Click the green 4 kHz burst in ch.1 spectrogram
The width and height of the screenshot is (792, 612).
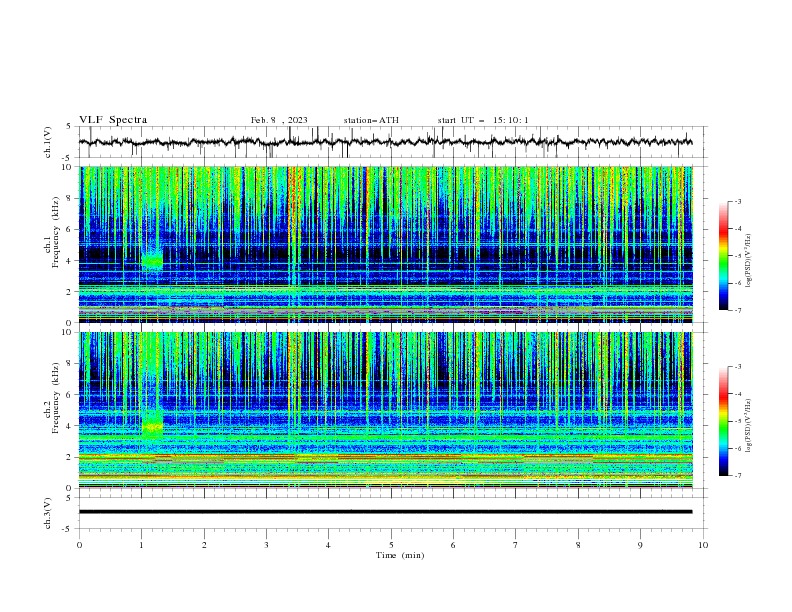point(152,261)
